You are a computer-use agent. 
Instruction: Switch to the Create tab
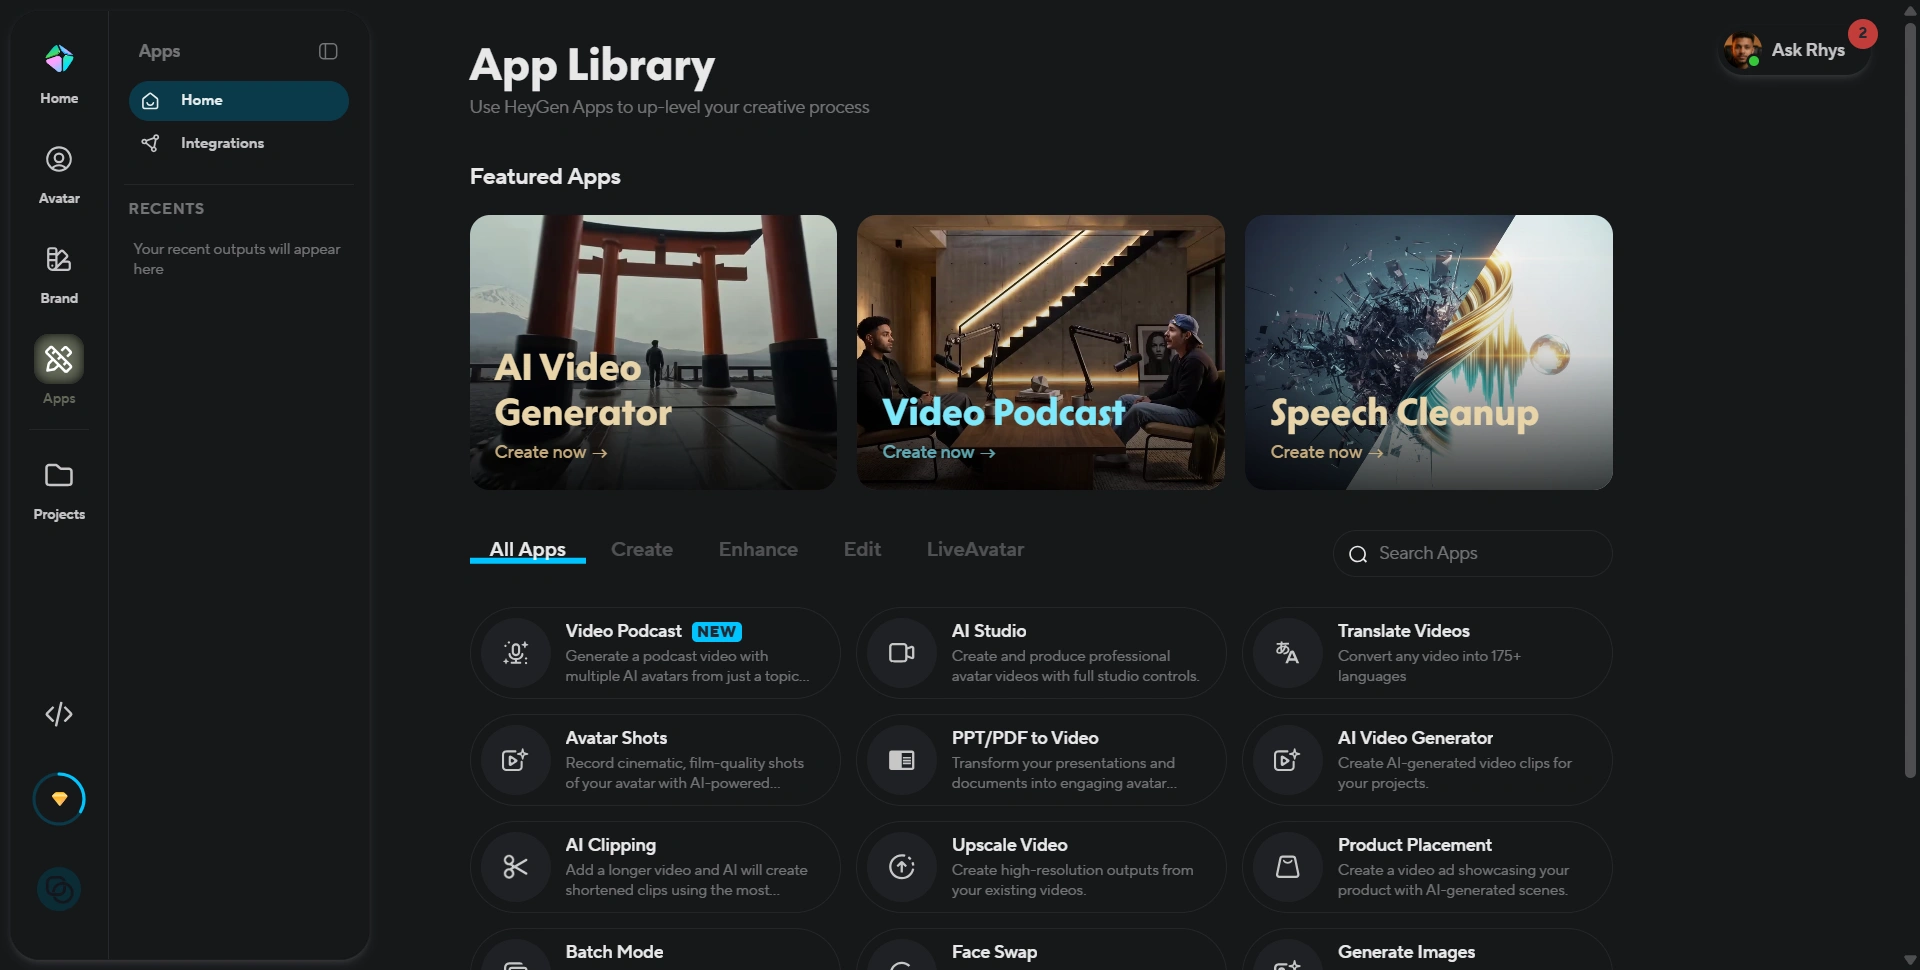click(642, 549)
